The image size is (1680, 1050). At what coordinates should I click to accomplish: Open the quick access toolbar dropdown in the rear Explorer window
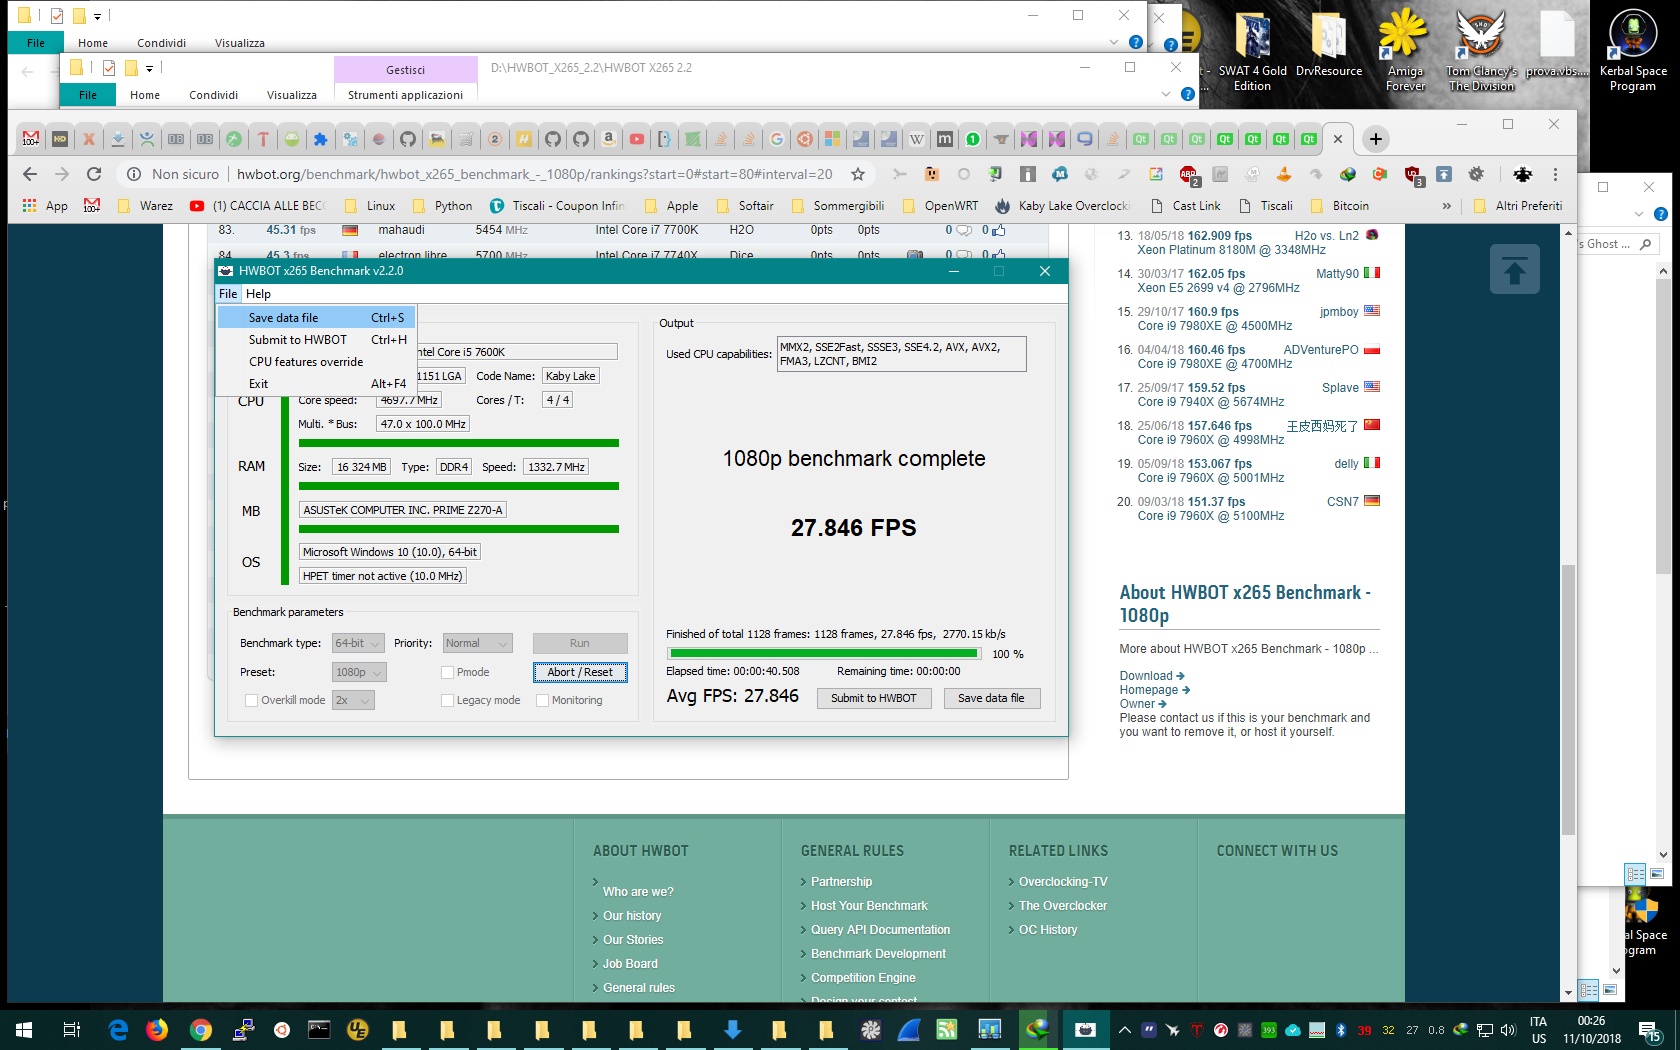coord(98,16)
